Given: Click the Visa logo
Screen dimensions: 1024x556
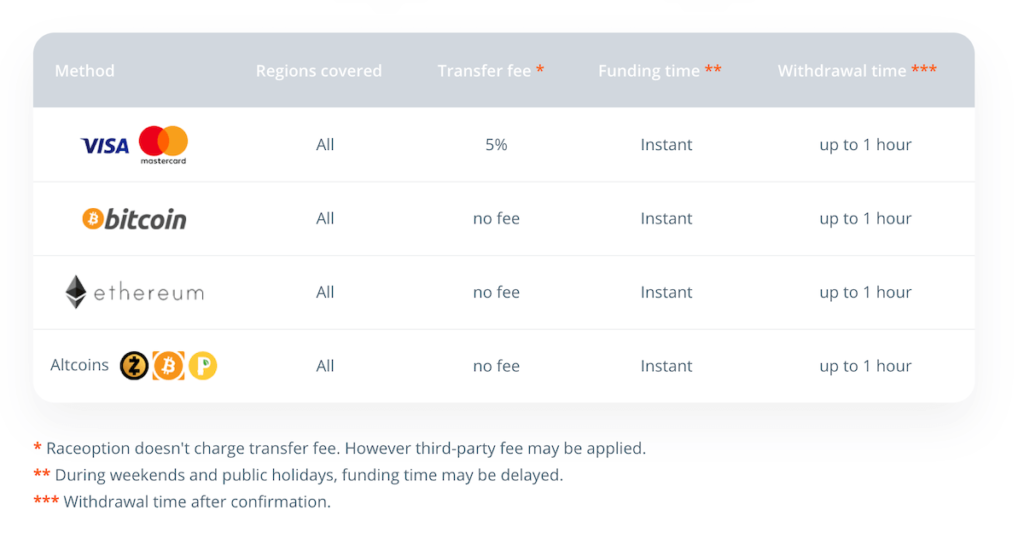Looking at the screenshot, I should pos(104,145).
